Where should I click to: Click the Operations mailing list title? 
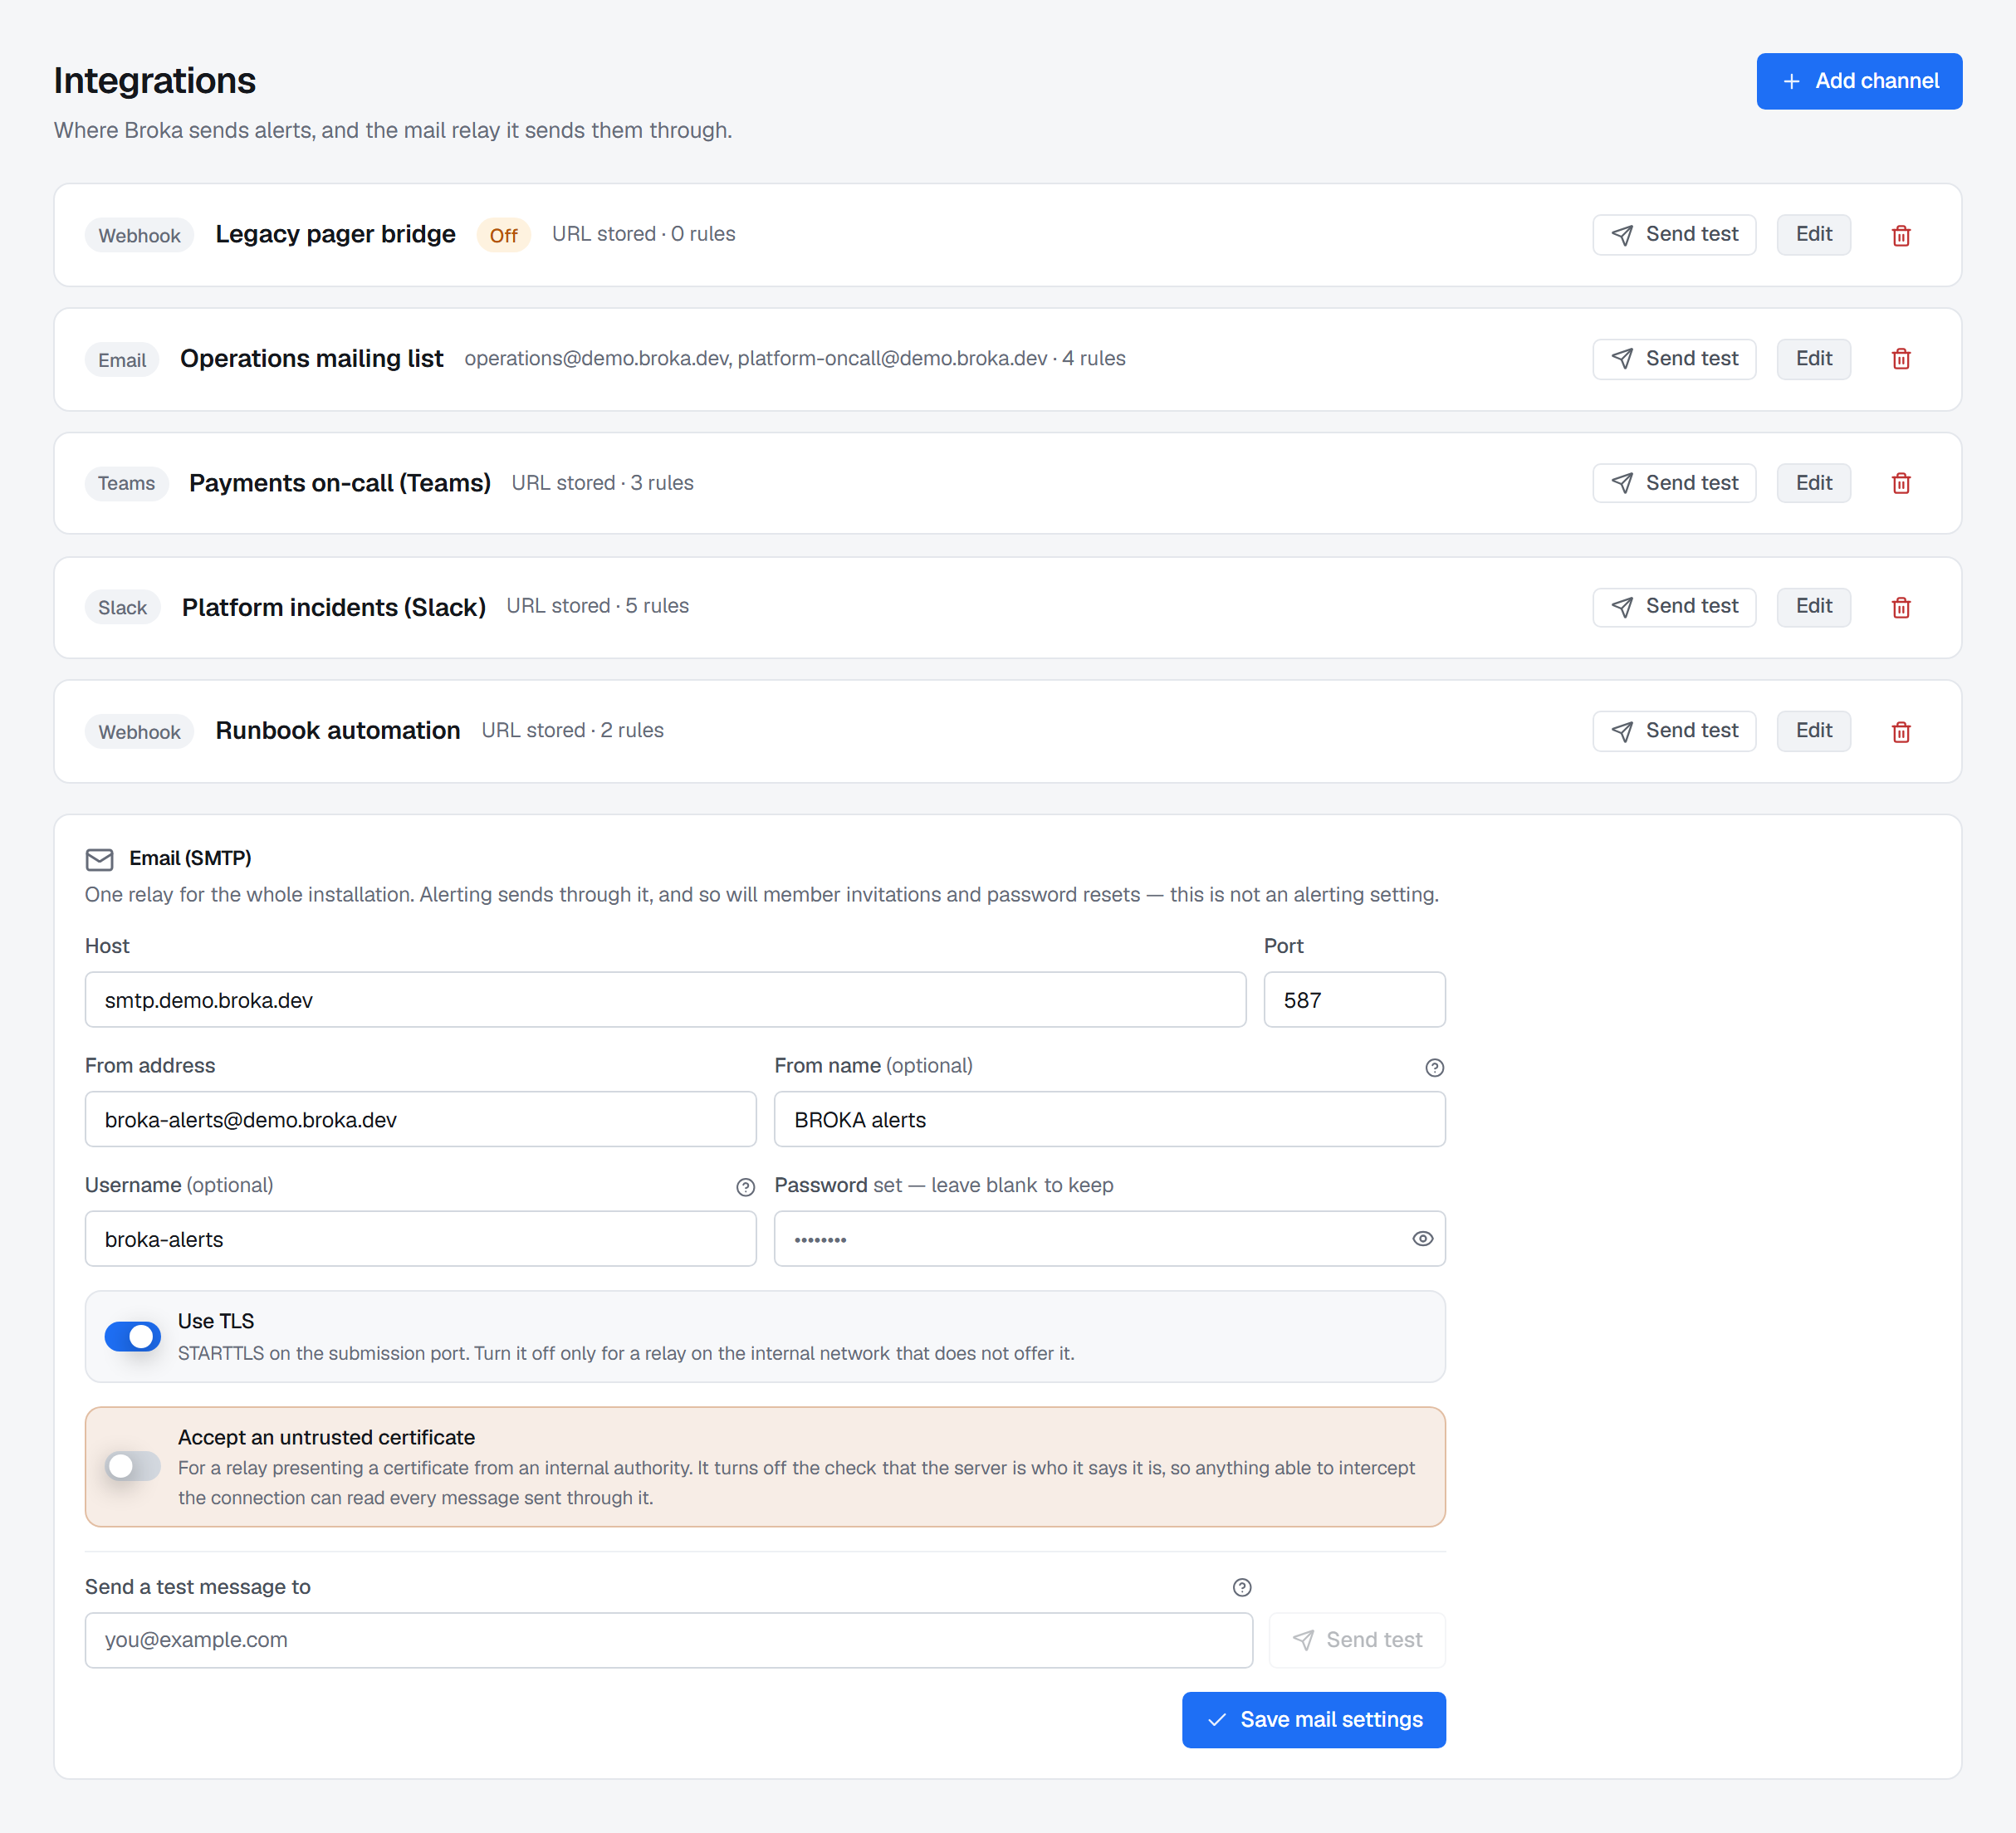[311, 359]
